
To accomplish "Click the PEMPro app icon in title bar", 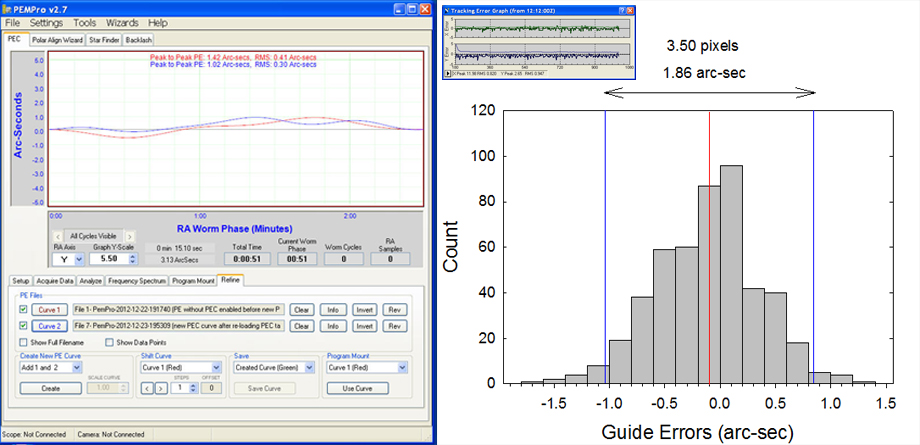I will (8, 9).
